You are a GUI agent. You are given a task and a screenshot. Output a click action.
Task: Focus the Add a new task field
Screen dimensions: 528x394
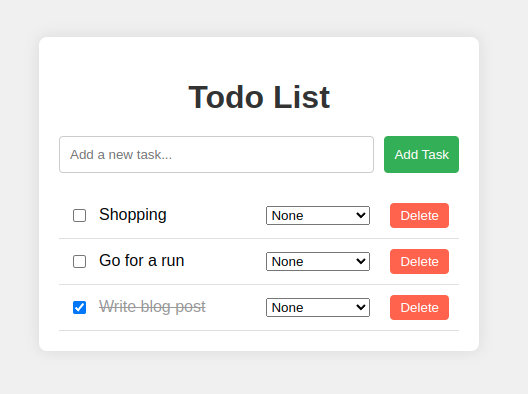[217, 155]
